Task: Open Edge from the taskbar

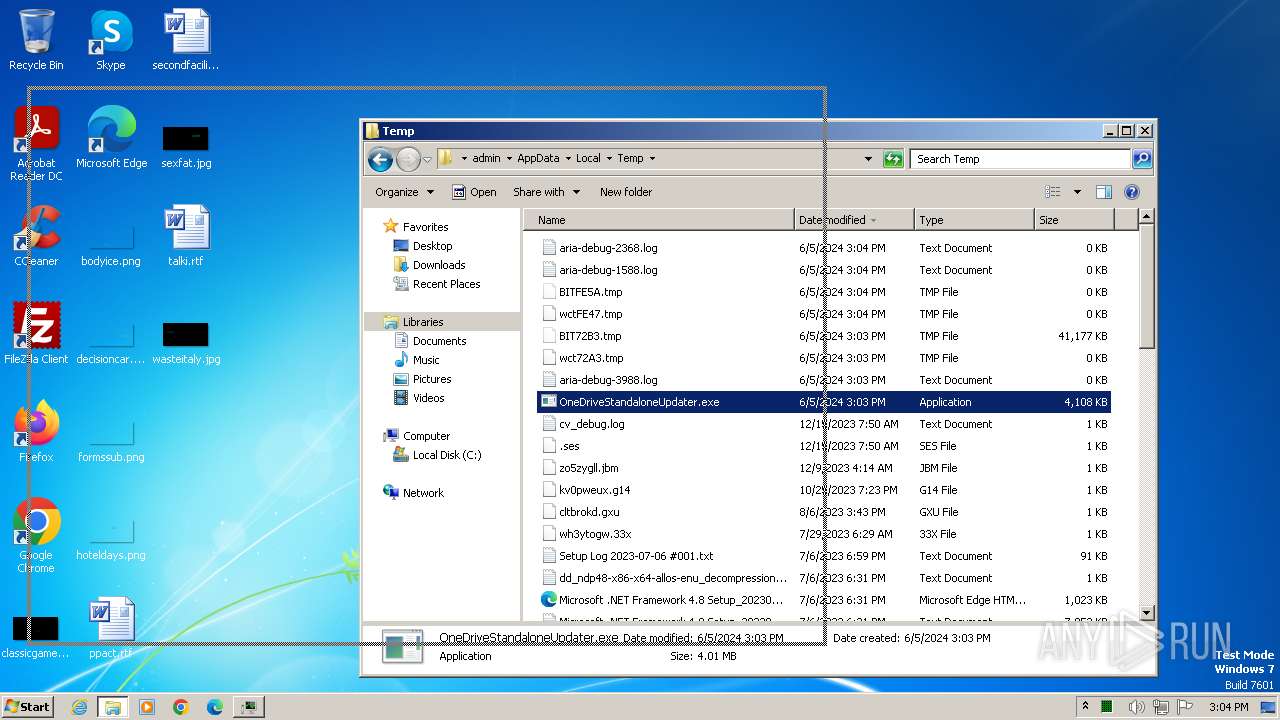Action: [215, 707]
